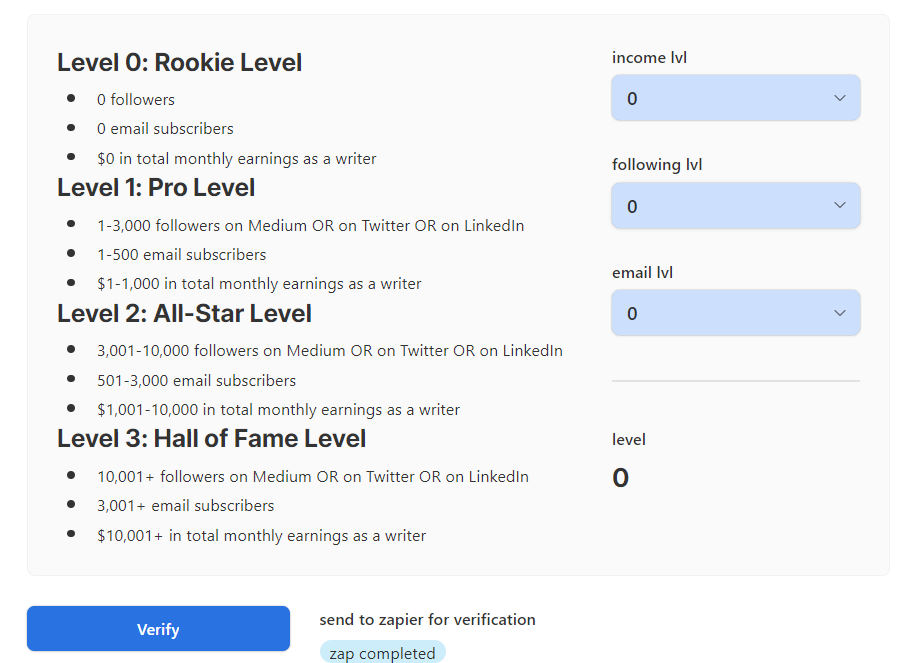Image resolution: width=905 pixels, height=663 pixels.
Task: Click the chevron arrow in income lvl dropdown
Action: pos(840,98)
